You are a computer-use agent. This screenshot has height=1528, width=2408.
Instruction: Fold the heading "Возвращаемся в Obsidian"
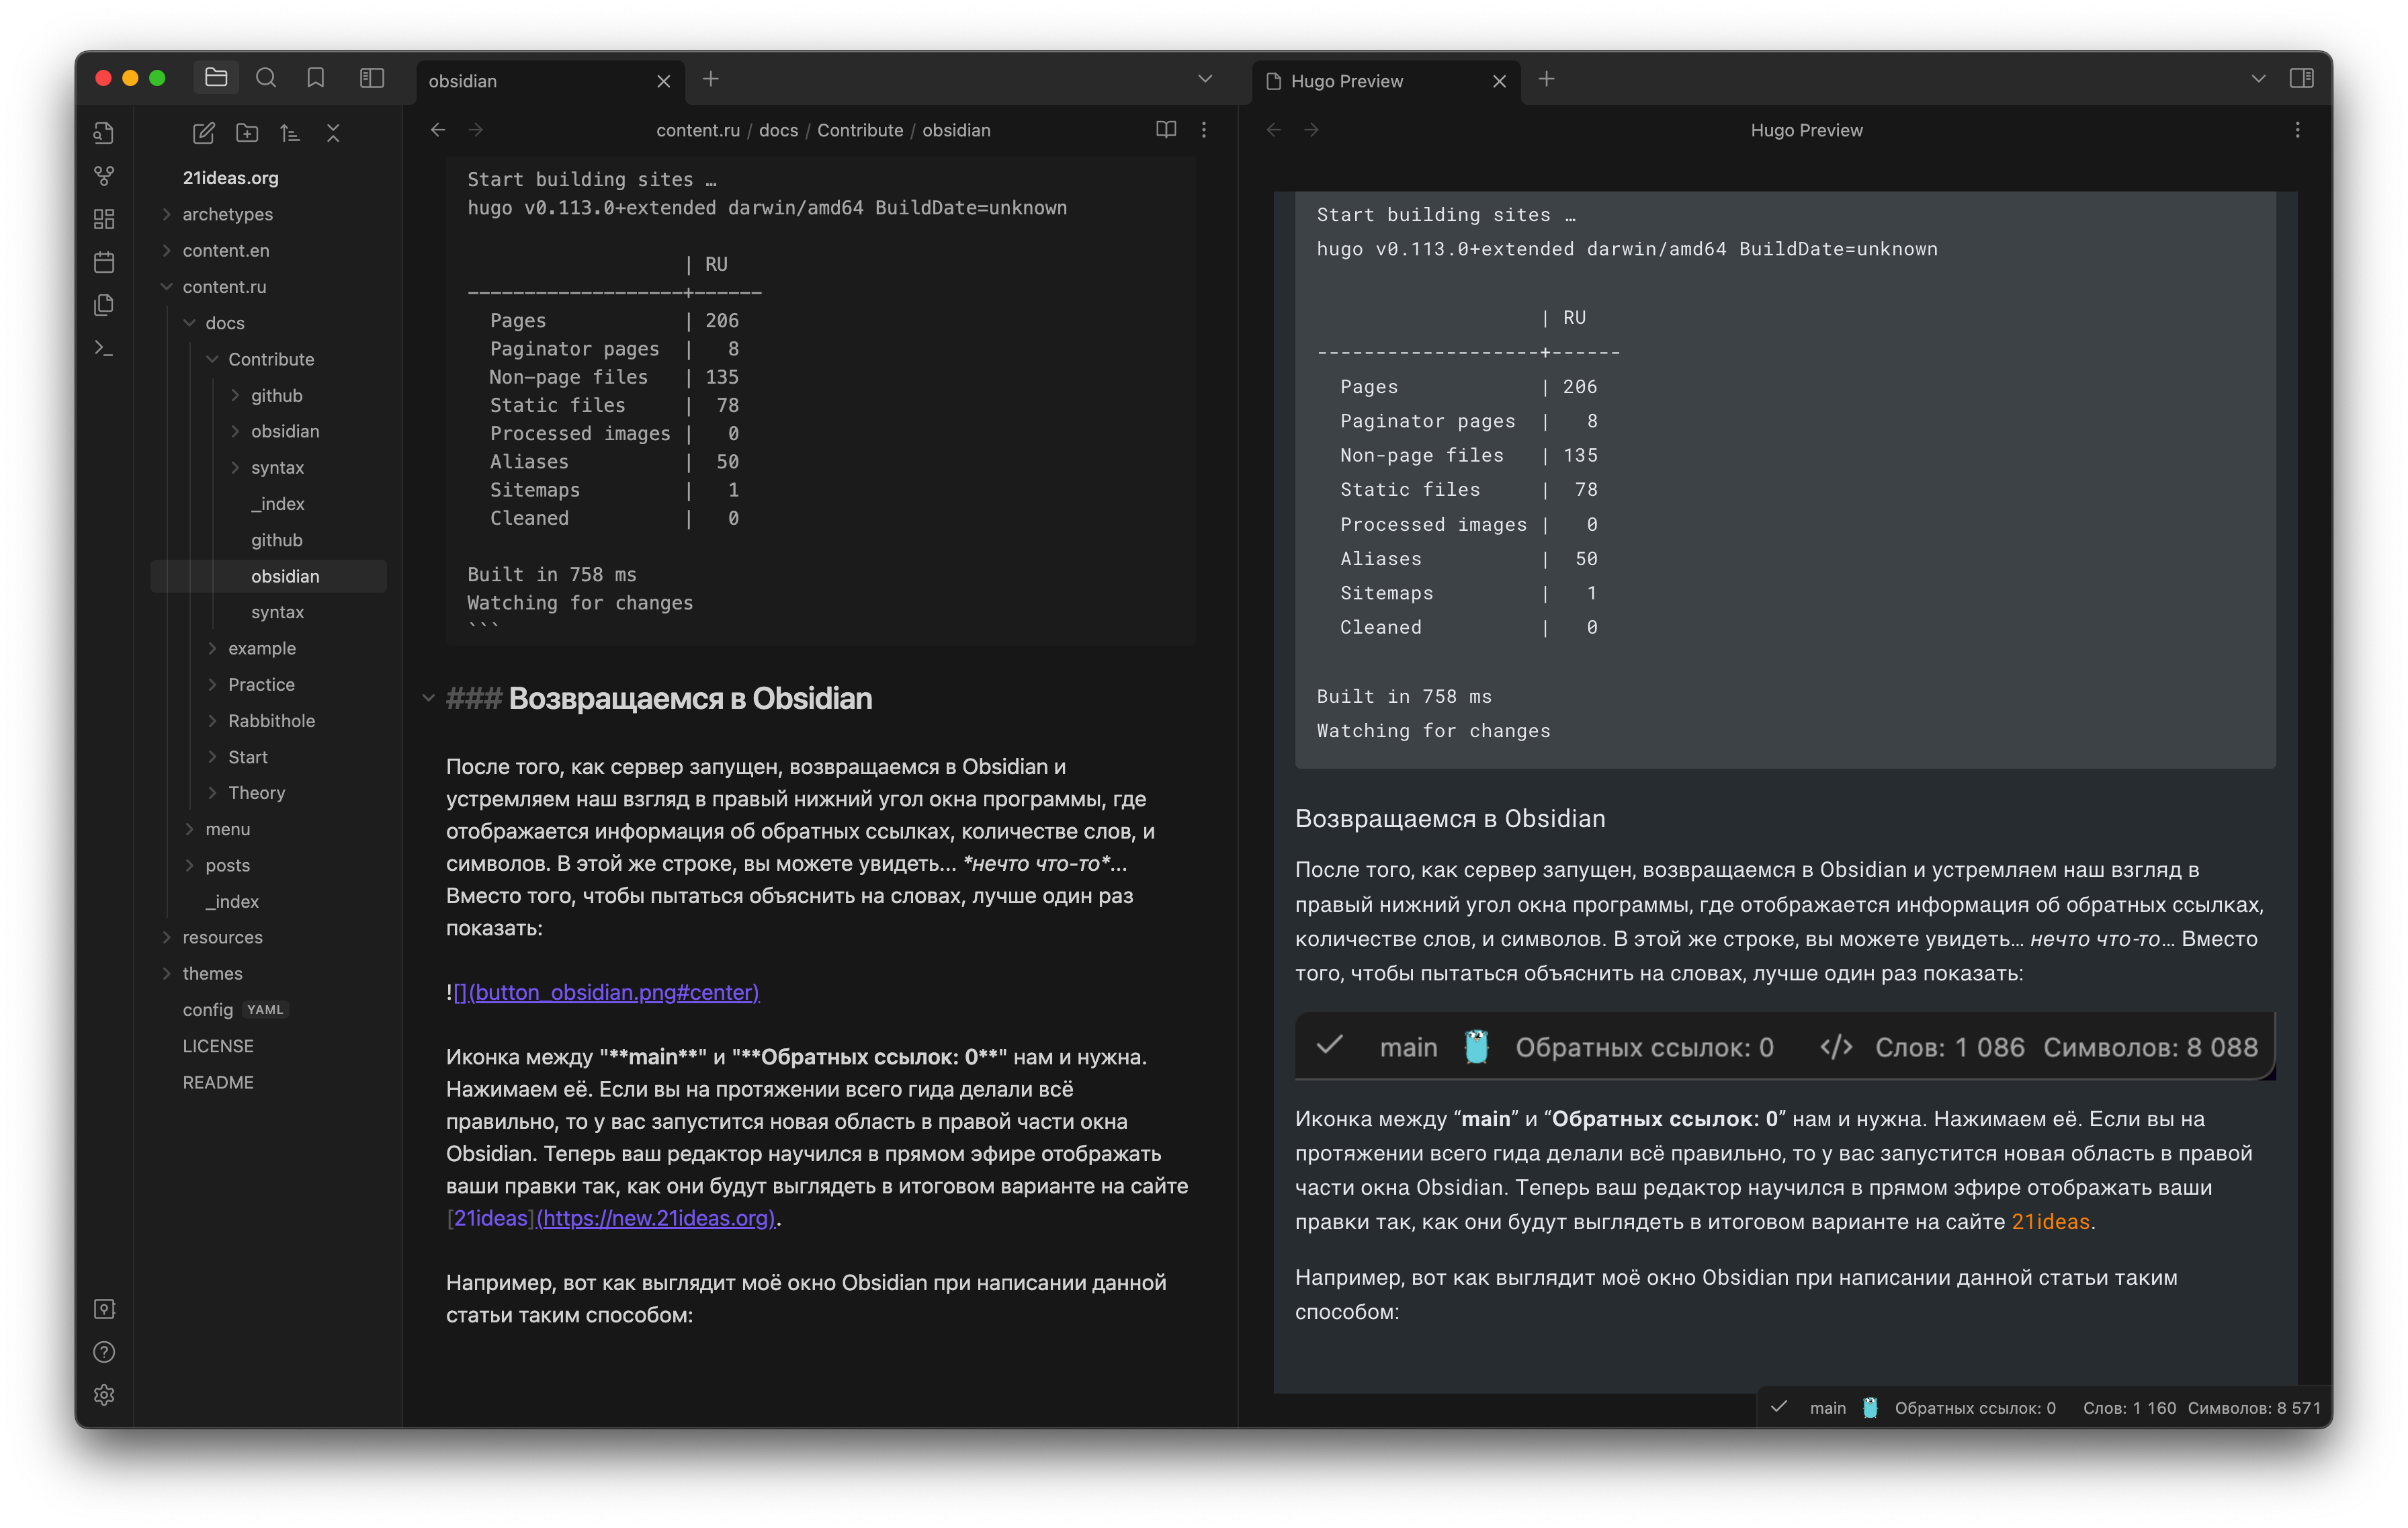(x=428, y=699)
